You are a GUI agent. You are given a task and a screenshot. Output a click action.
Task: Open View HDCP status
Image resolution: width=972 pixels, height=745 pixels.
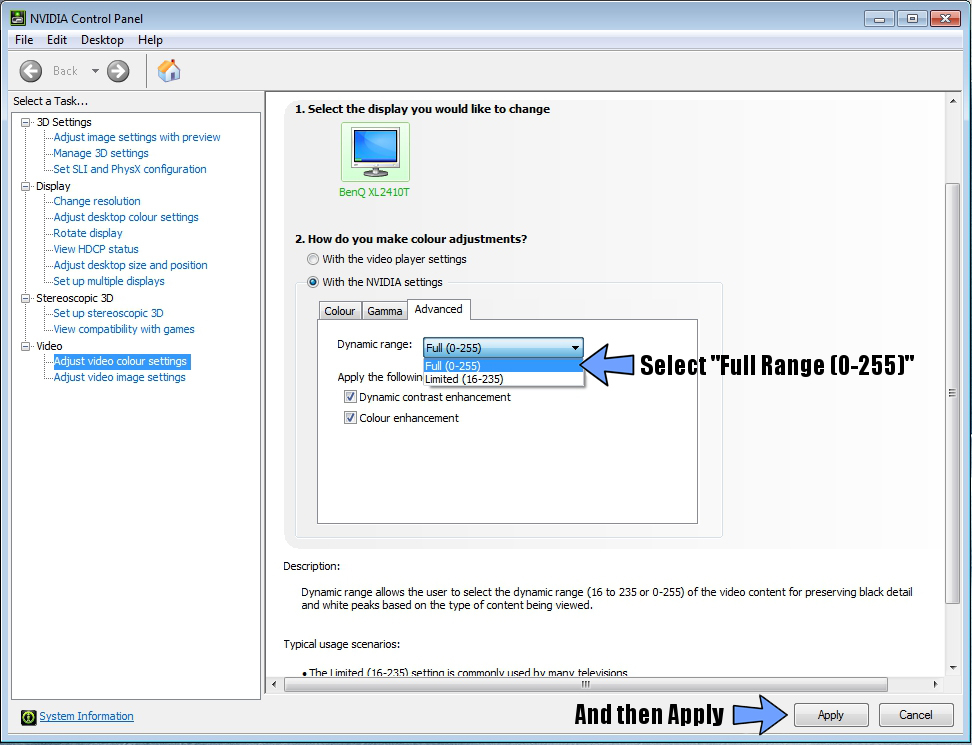95,249
